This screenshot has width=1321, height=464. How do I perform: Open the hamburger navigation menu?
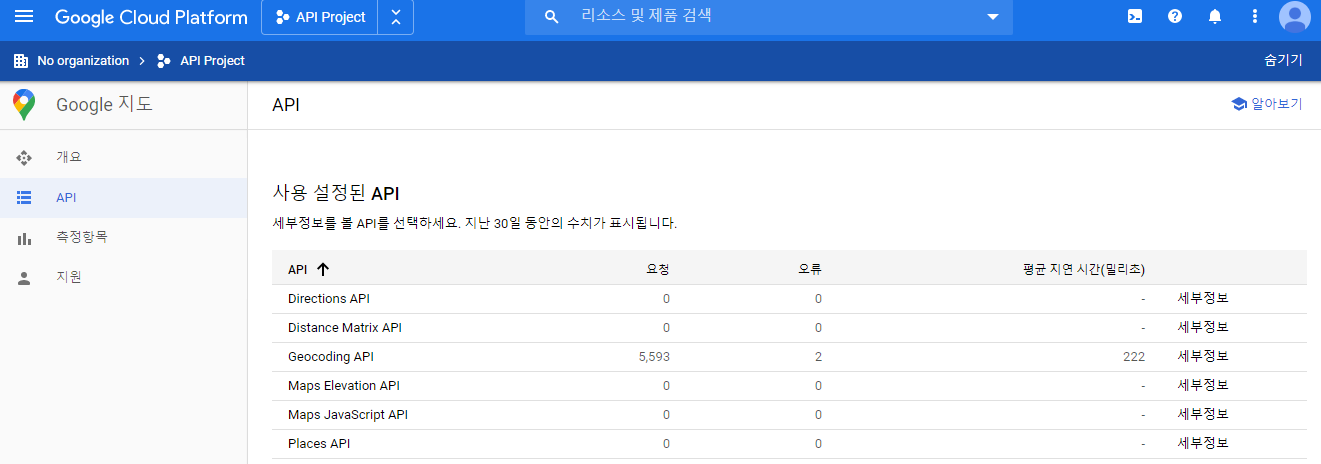25,17
